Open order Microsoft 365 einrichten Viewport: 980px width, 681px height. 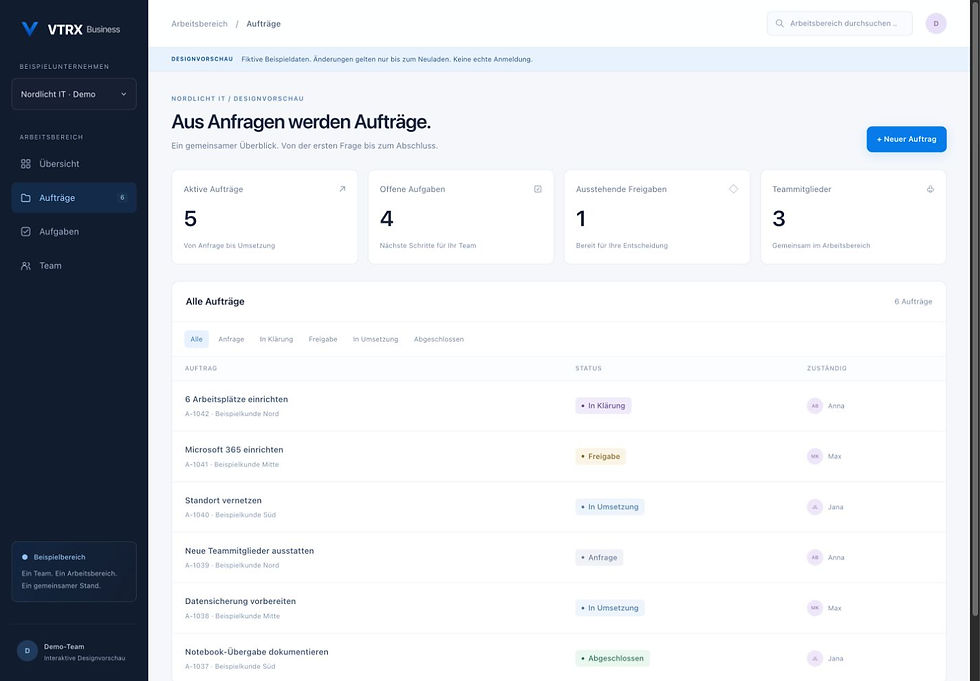coord(234,450)
